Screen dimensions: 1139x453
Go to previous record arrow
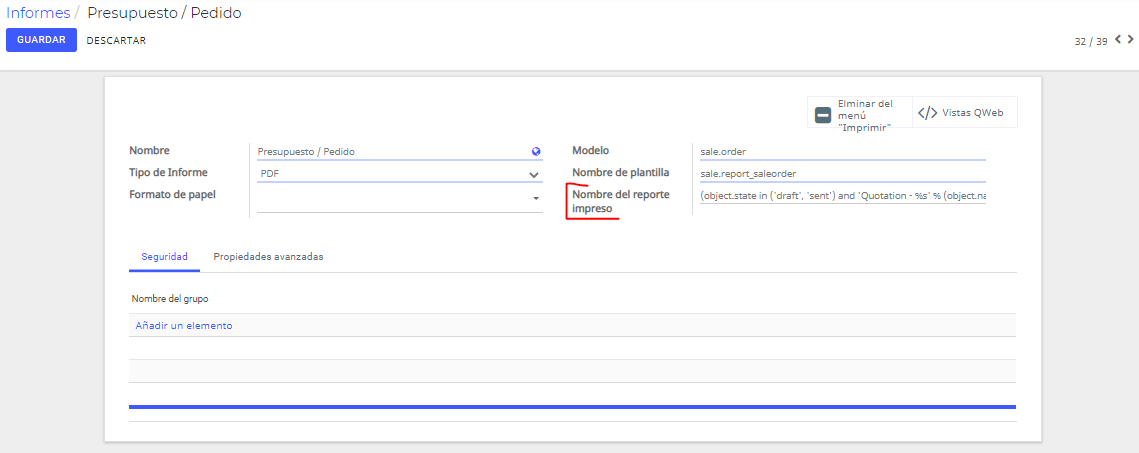tap(1118, 40)
